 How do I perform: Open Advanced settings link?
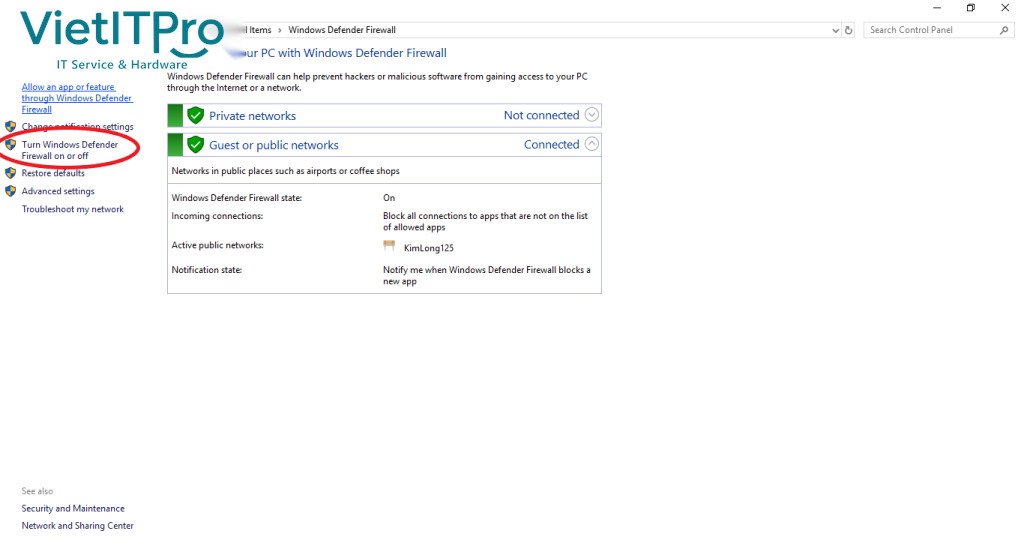coord(58,191)
